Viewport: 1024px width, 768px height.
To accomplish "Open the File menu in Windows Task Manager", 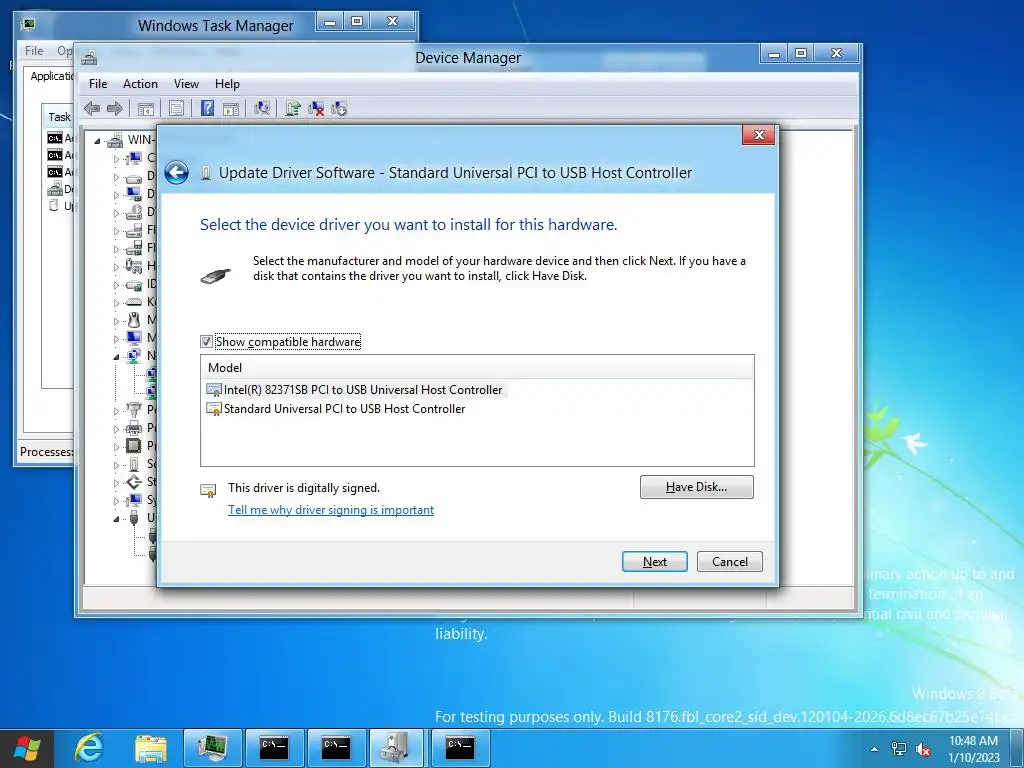I will coord(34,50).
